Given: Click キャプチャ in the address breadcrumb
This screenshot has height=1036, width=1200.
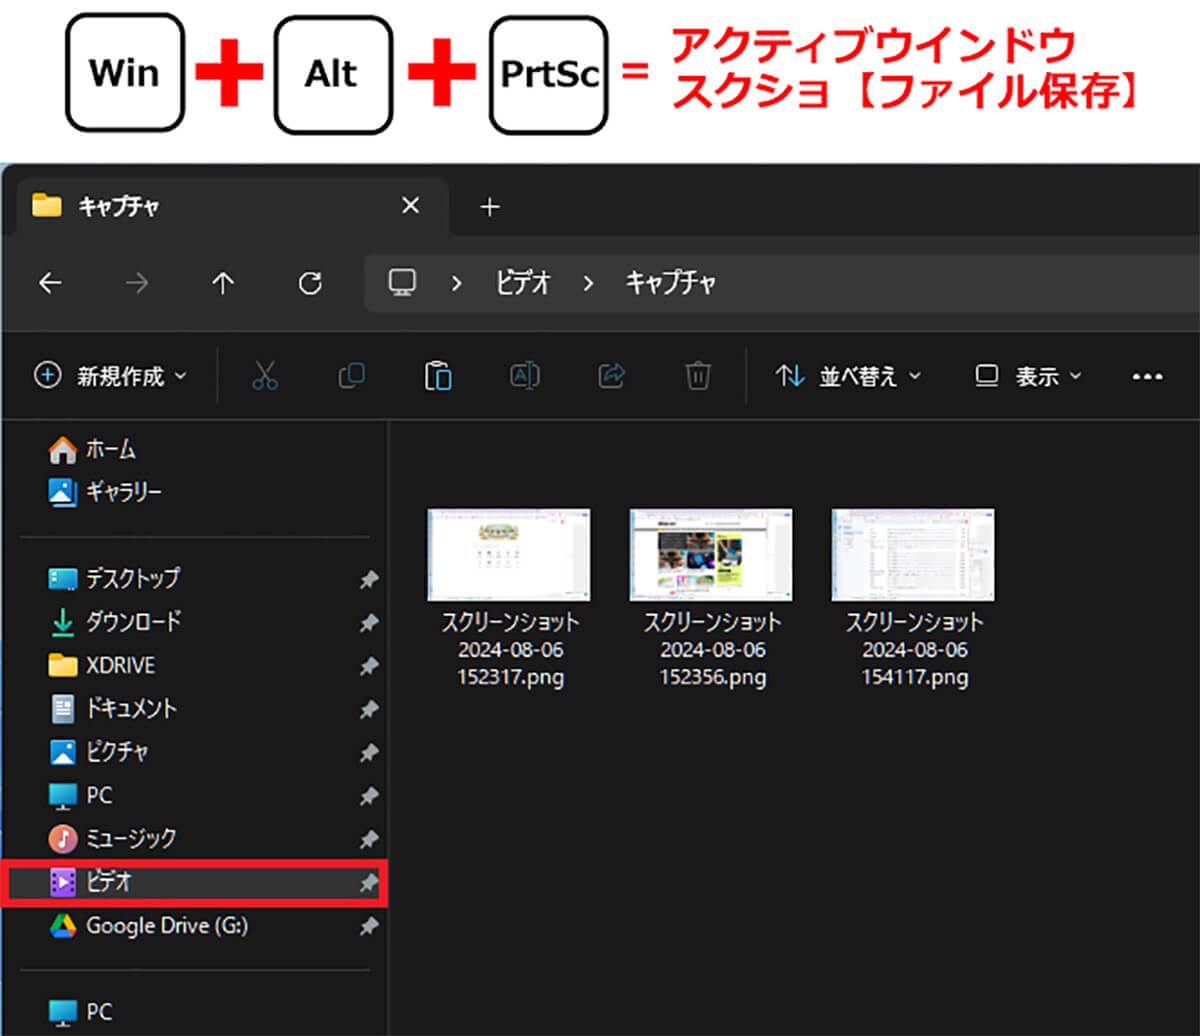Looking at the screenshot, I should 671,283.
